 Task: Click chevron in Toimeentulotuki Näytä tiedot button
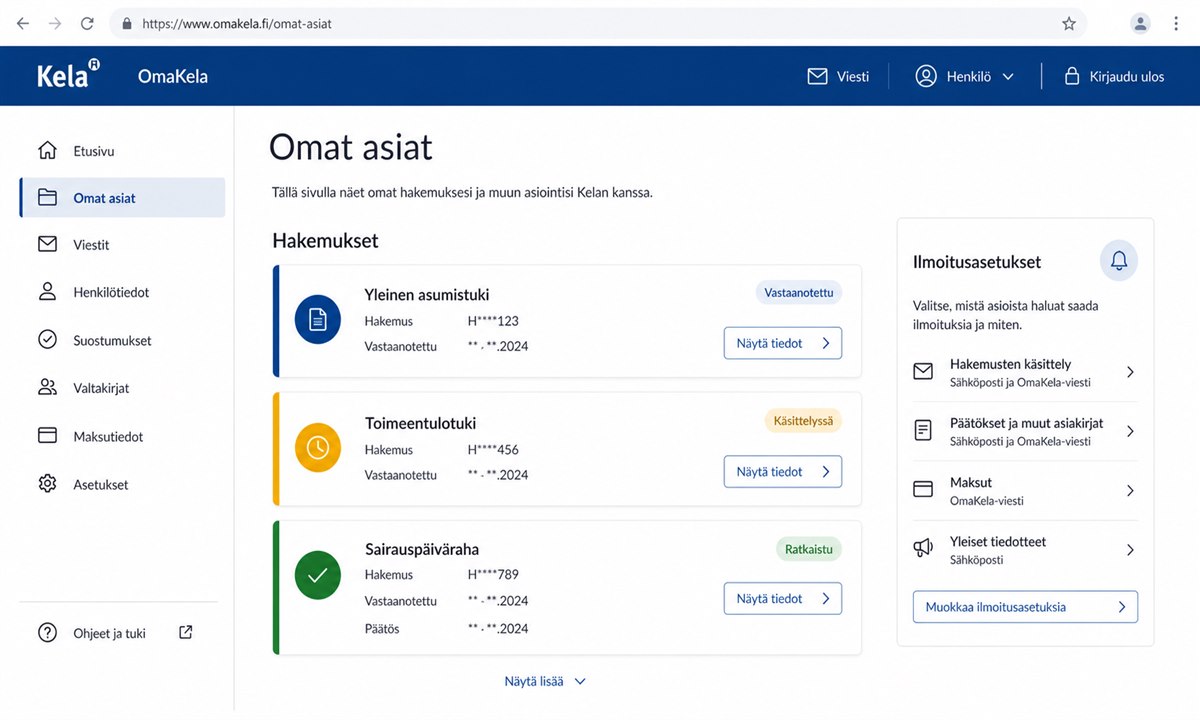tap(826, 471)
